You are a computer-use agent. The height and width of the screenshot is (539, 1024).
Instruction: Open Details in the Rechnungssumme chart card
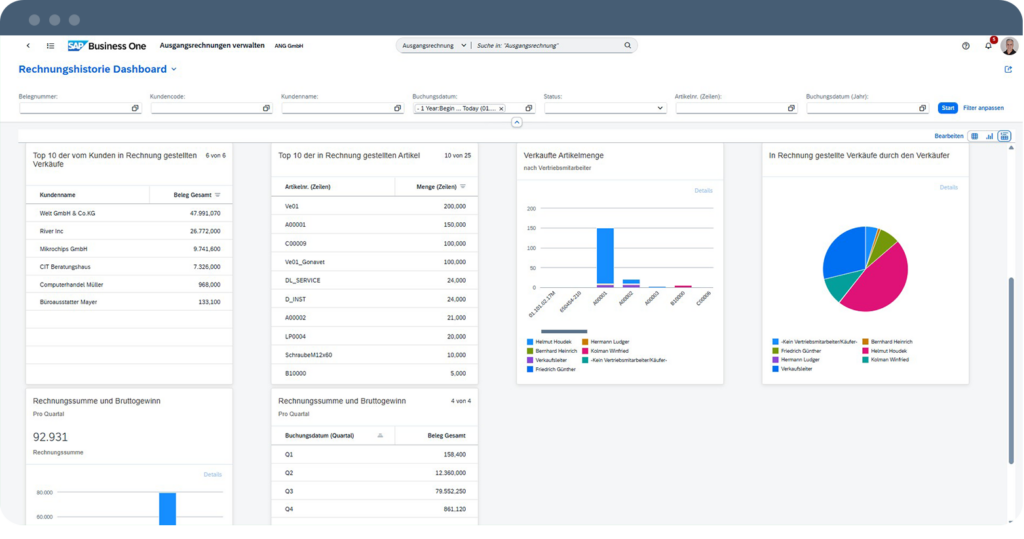(x=213, y=474)
